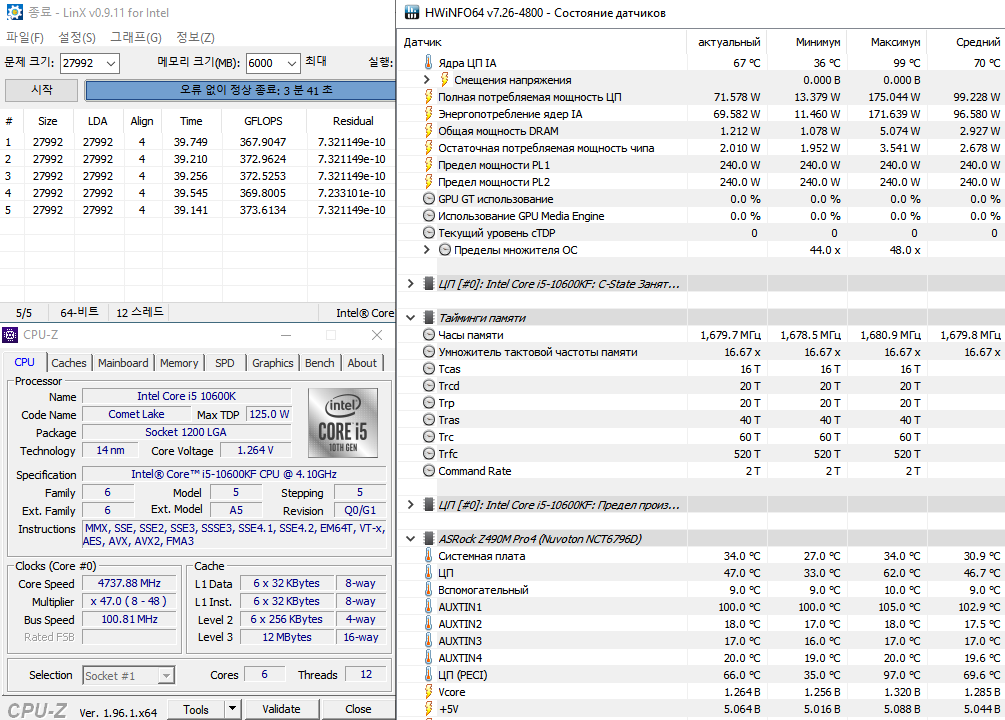1005x720 pixels.
Task: Click the Close button in CPU-Z
Action: coord(358,708)
